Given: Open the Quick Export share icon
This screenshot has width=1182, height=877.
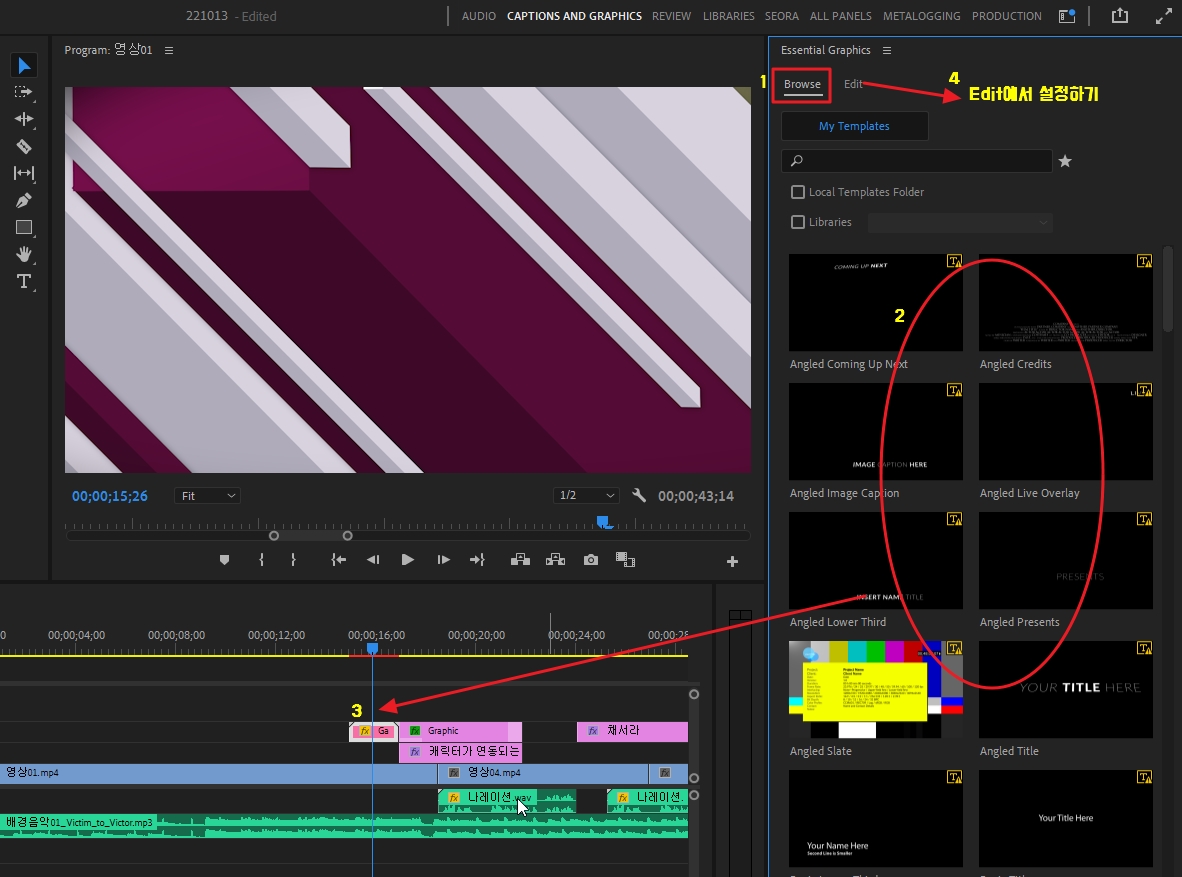Looking at the screenshot, I should click(x=1120, y=16).
